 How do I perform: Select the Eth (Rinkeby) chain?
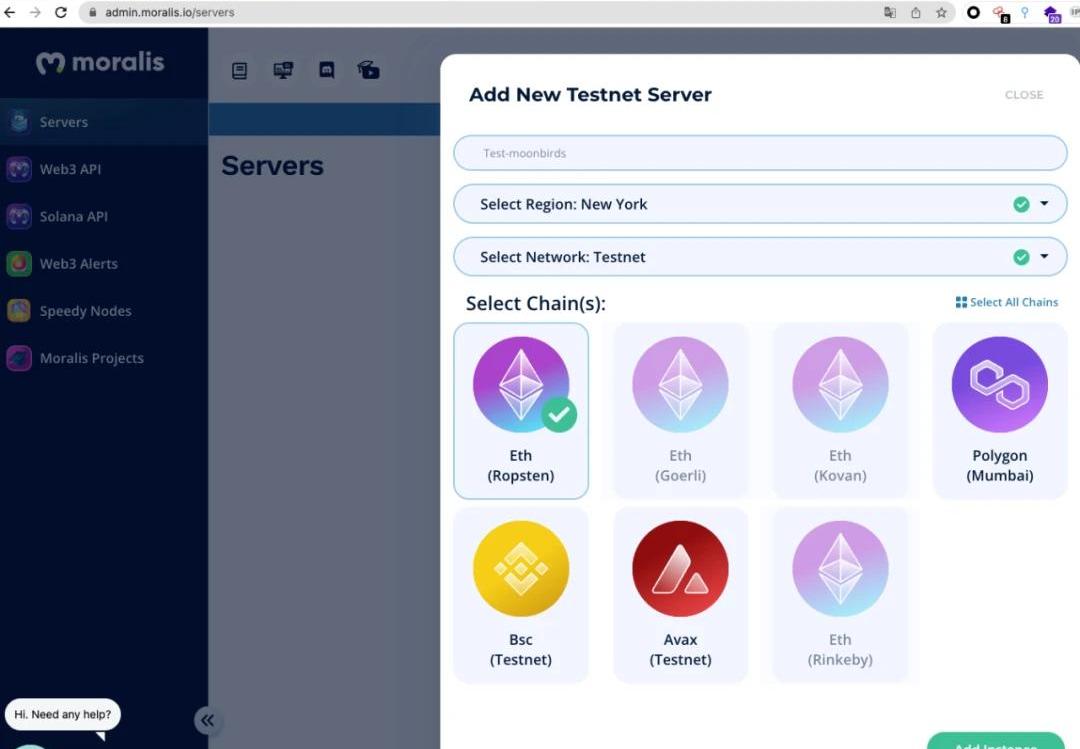click(840, 595)
